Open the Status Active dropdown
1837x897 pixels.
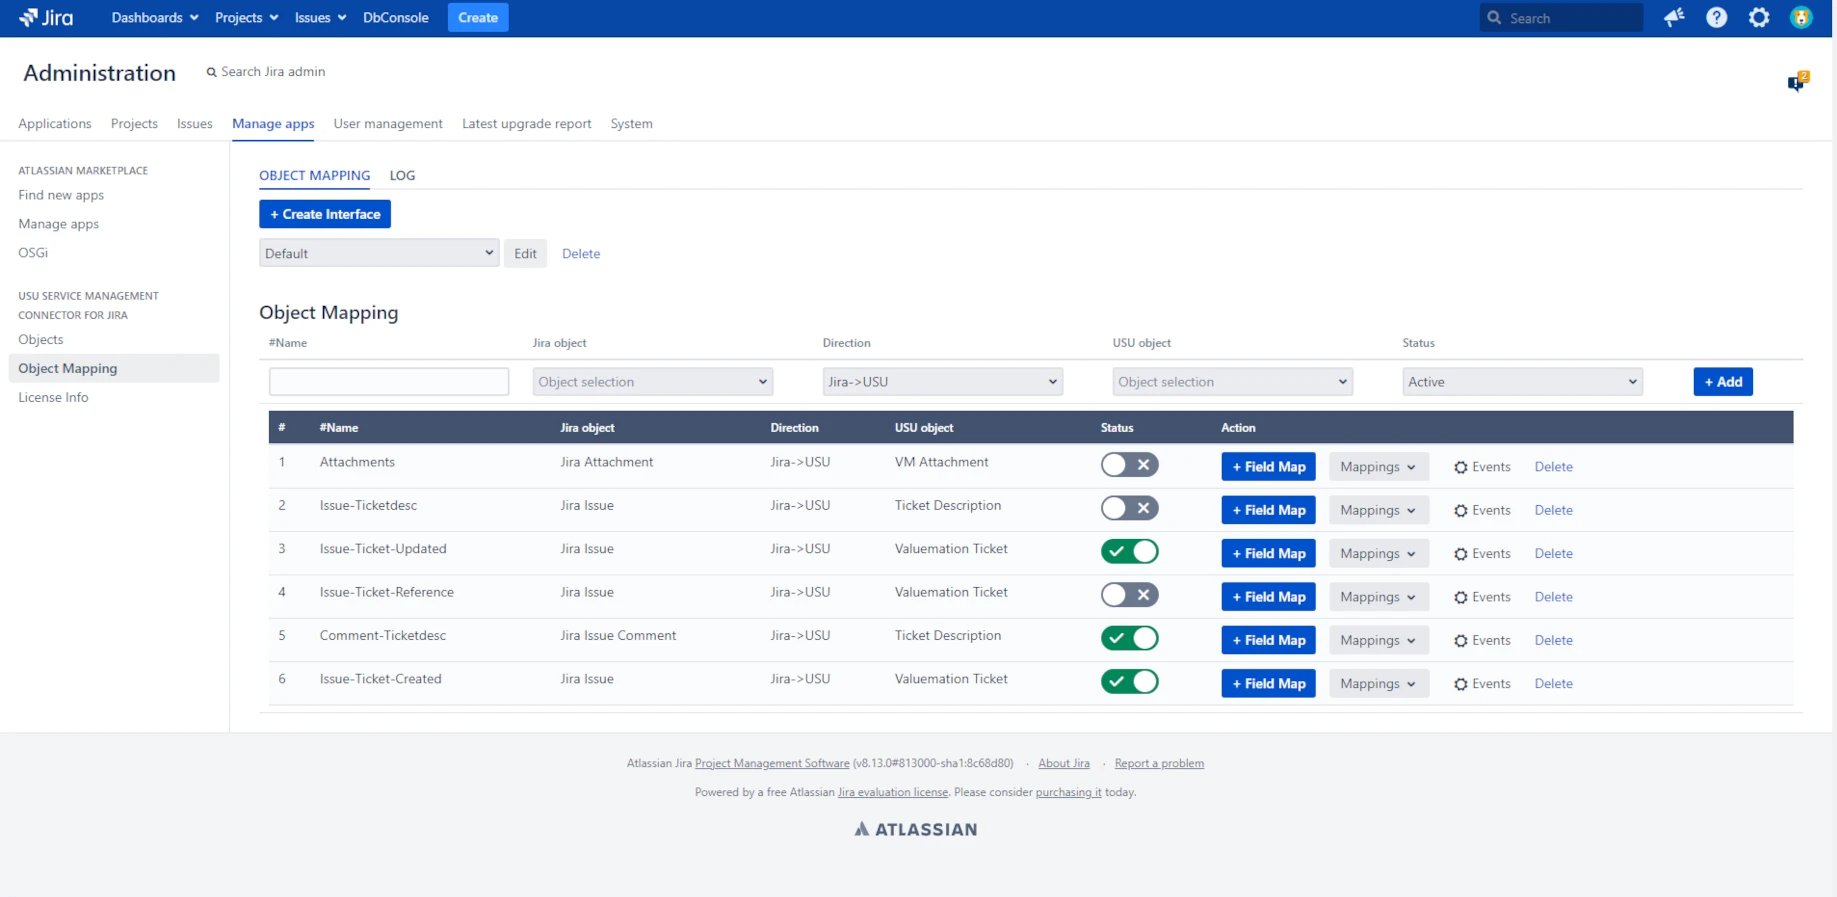[x=1523, y=382]
